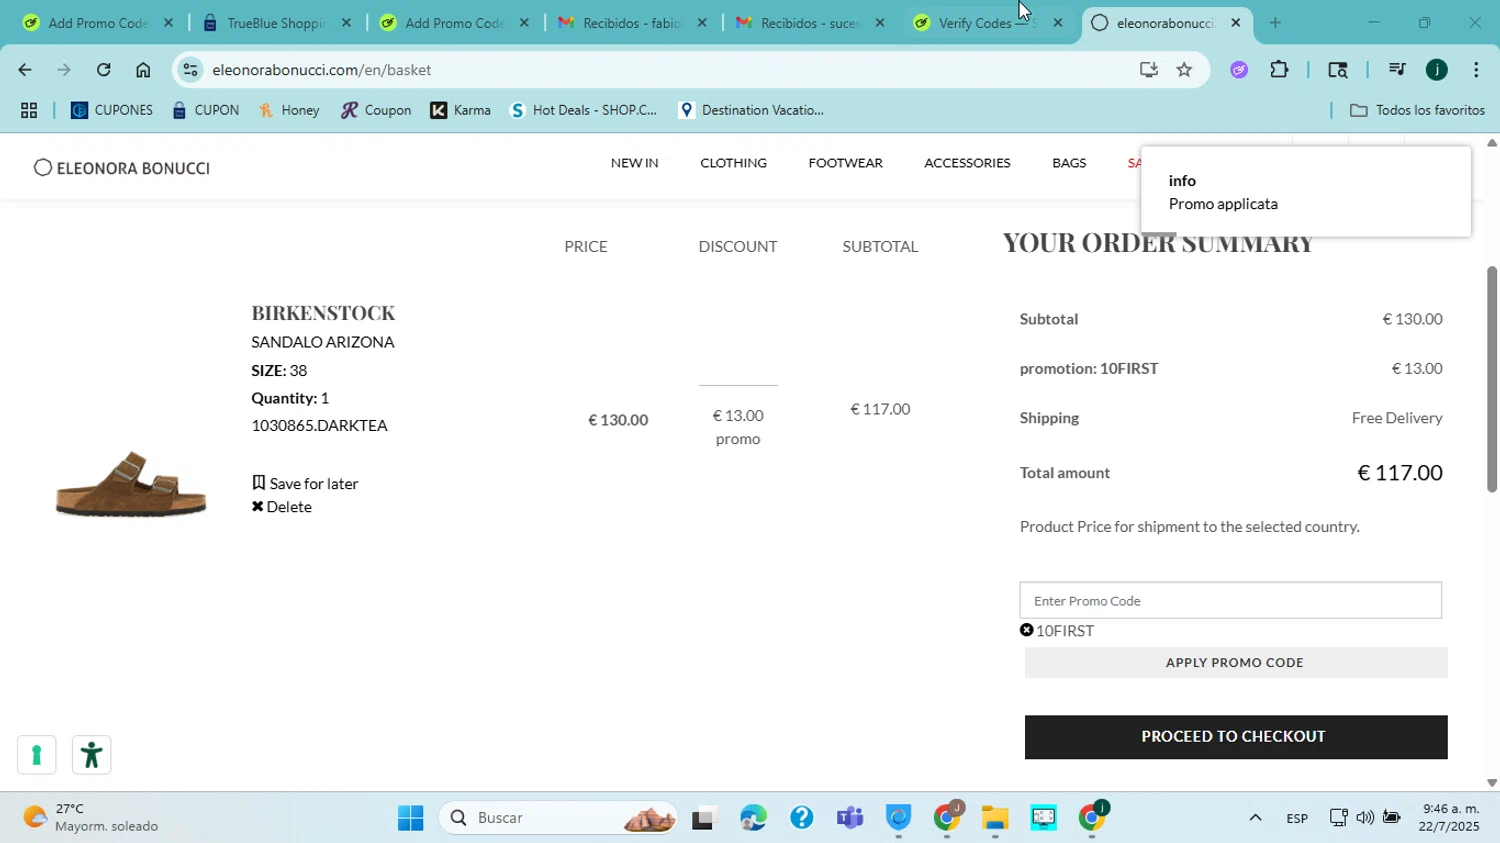Click the Eleonora Bonucci logo

[x=122, y=168]
